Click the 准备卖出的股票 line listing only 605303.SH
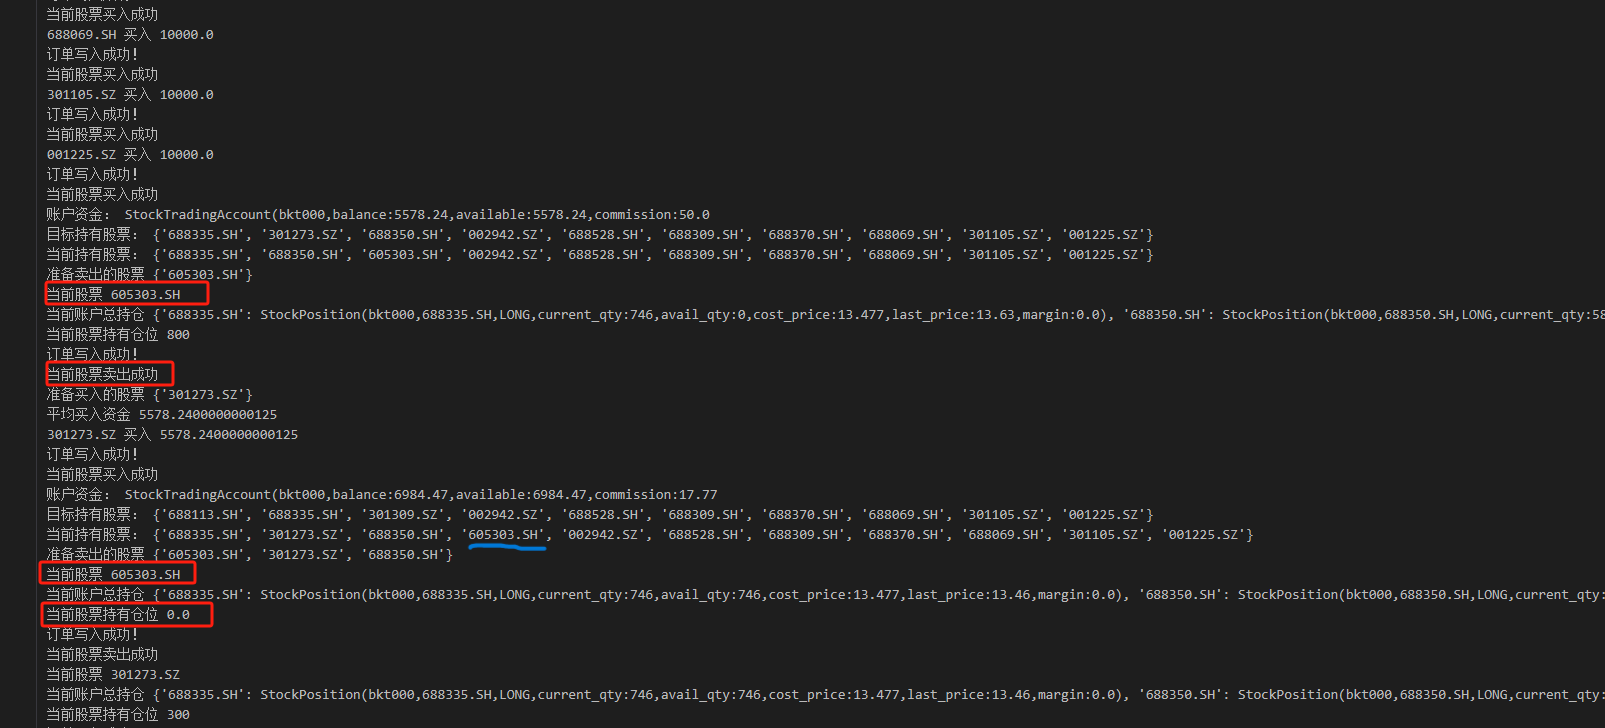Viewport: 1605px width, 728px height. pyautogui.click(x=150, y=275)
